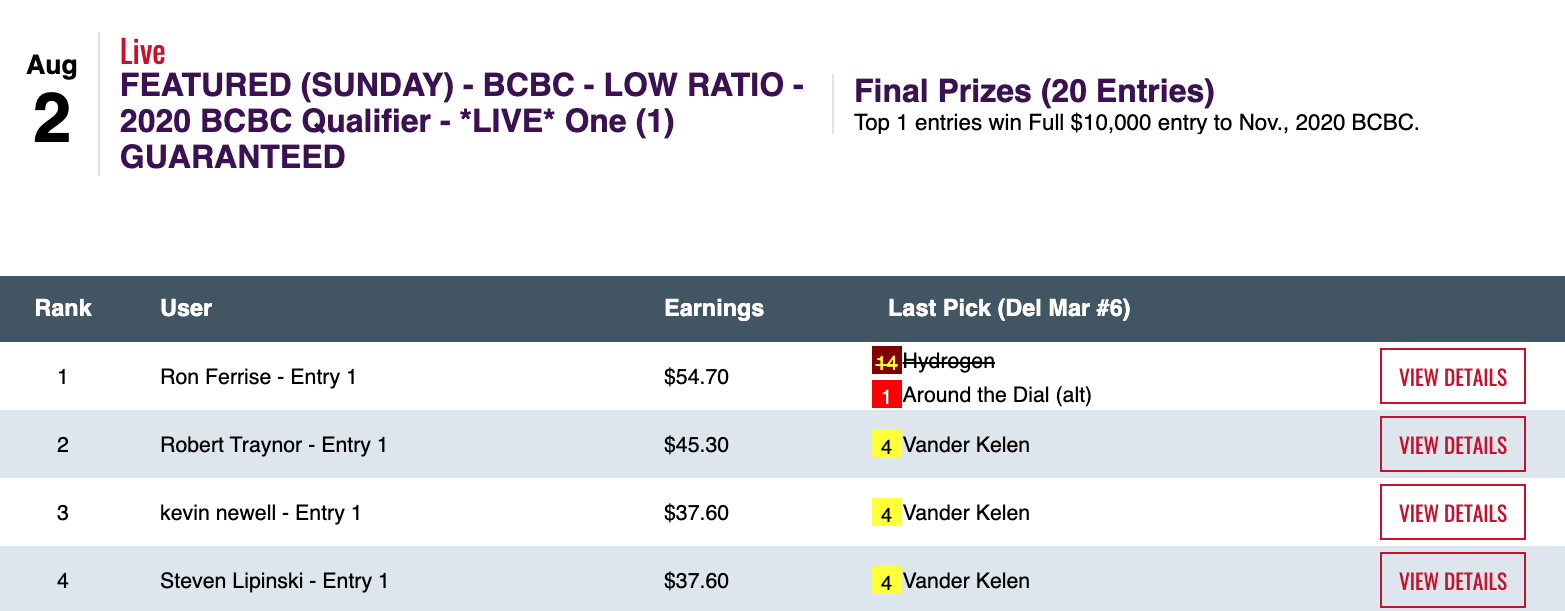This screenshot has height=611, width=1565.
Task: Click the Last Pick (Del Mar #6) header
Action: click(x=1008, y=308)
